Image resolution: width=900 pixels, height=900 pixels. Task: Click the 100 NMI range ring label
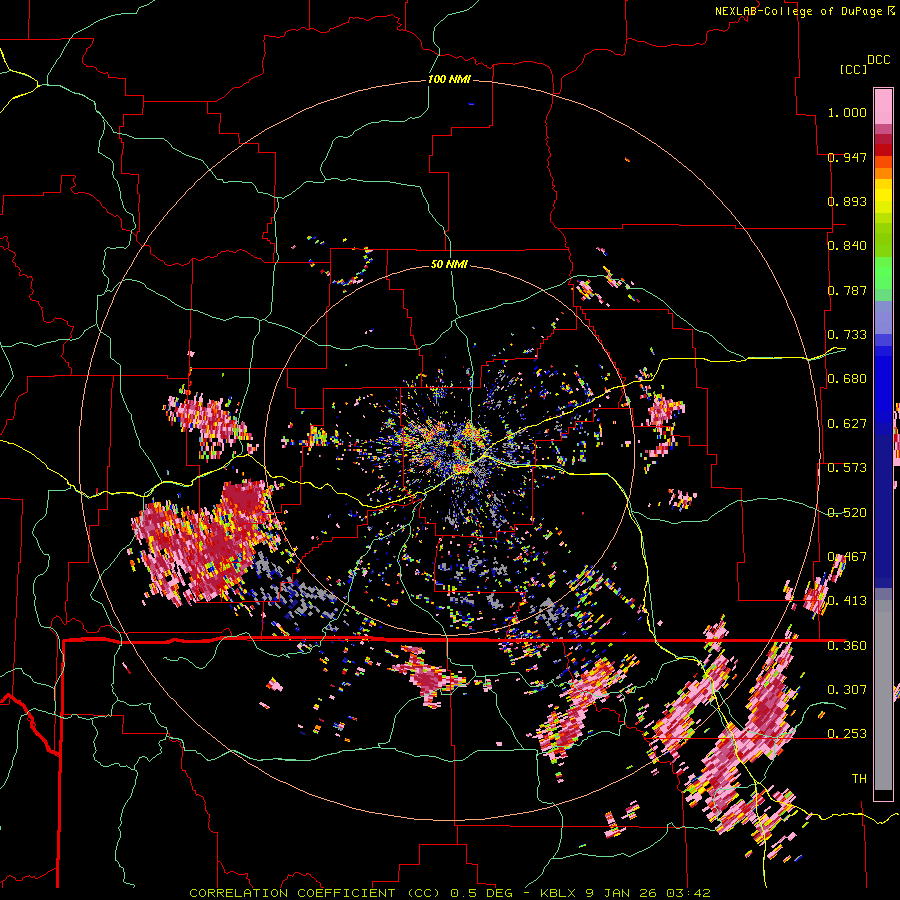(449, 79)
